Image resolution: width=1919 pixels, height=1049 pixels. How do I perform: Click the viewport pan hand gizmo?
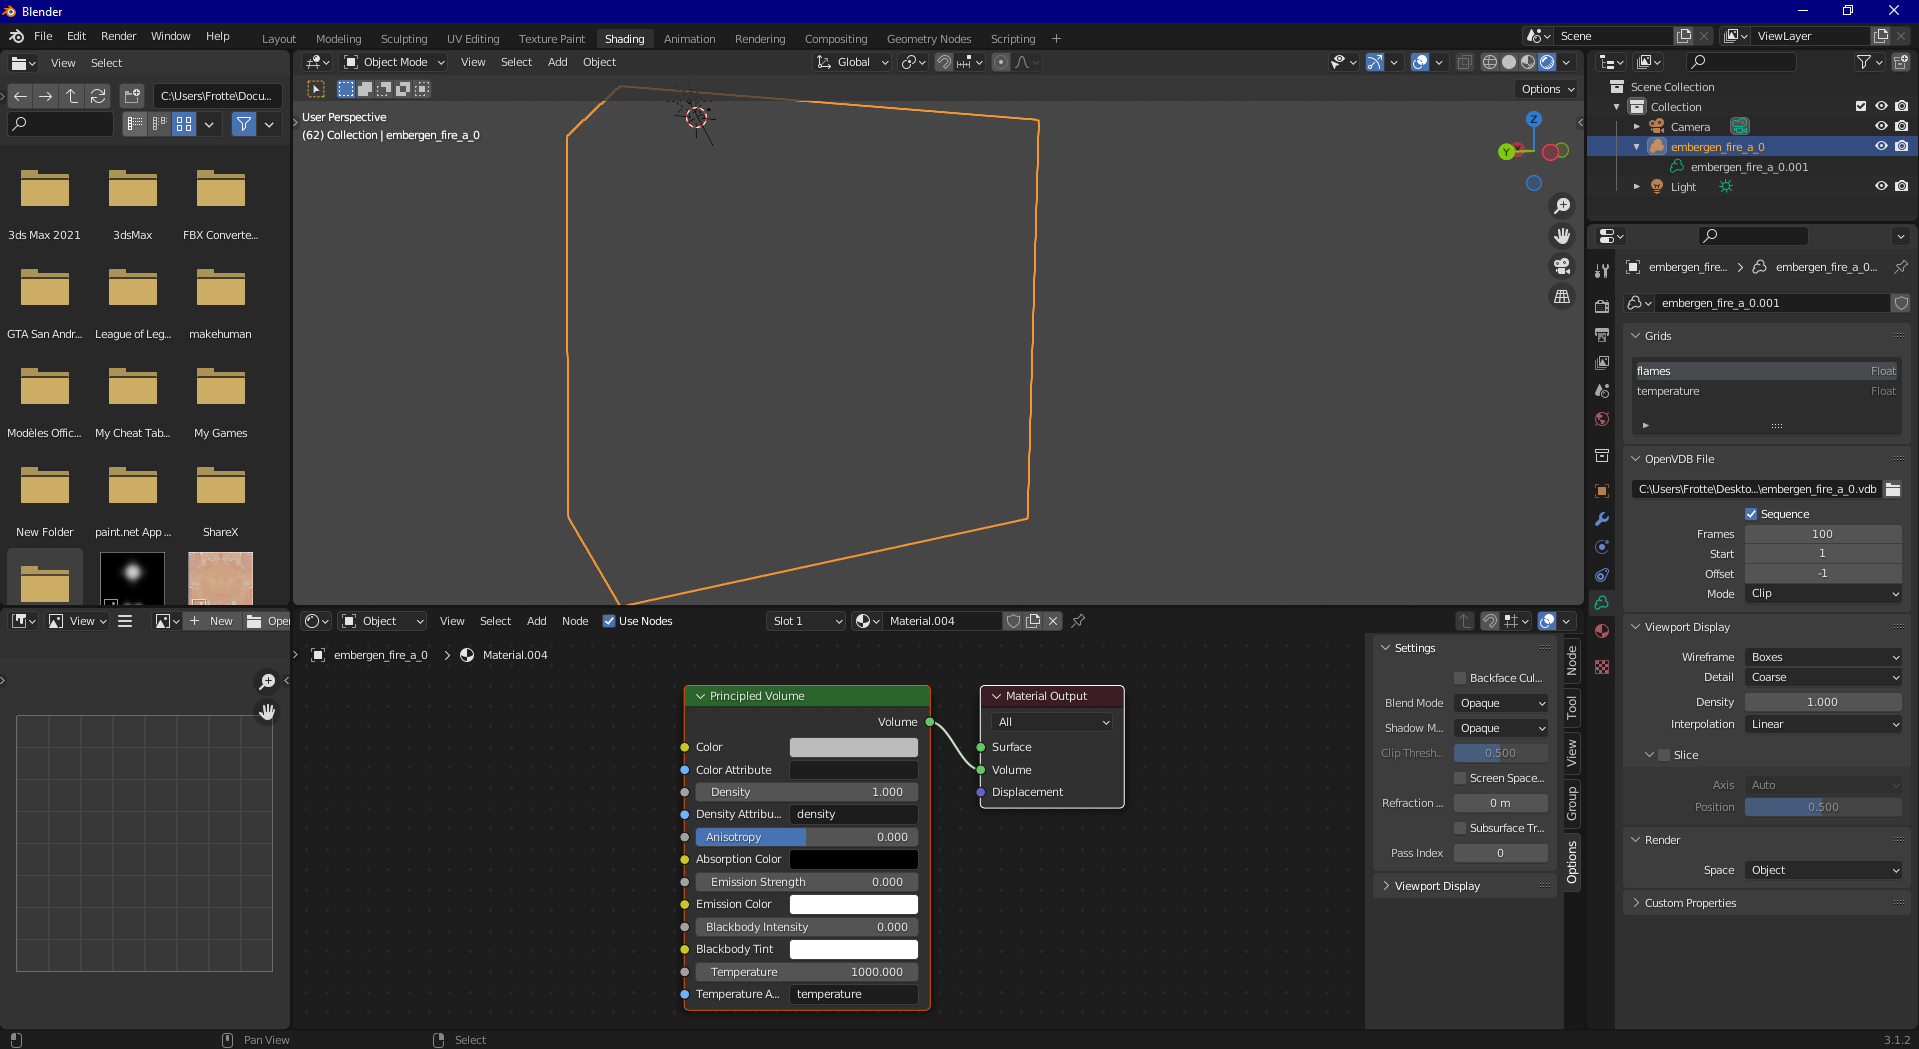click(x=1562, y=236)
